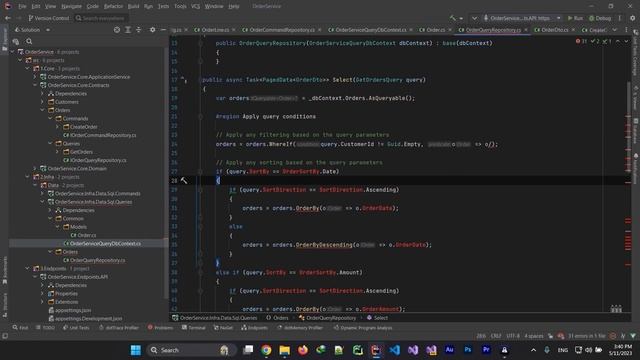Open Solution panel gear options

coord(152,30)
